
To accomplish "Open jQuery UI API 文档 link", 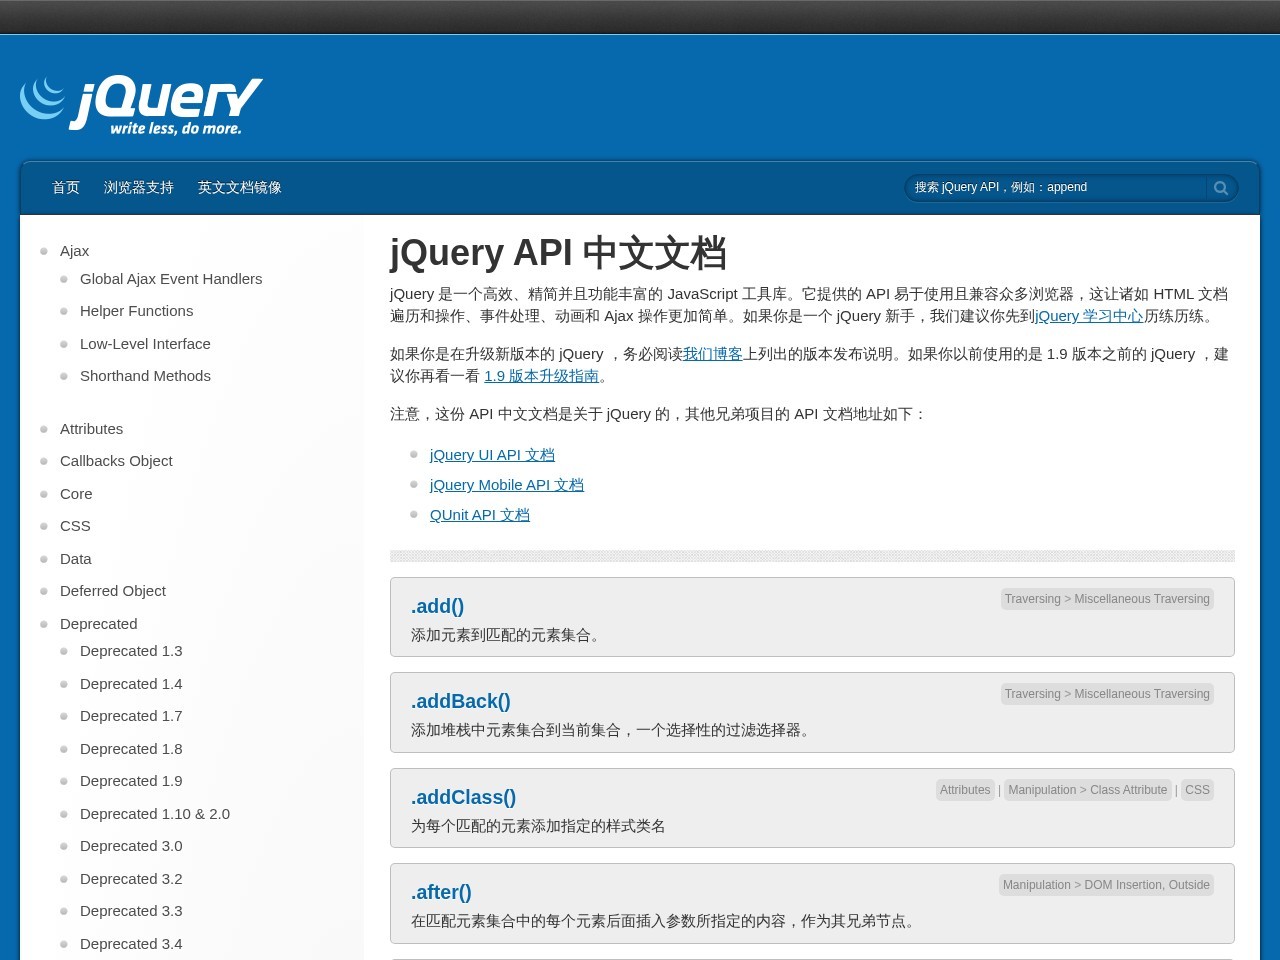I will 492,455.
